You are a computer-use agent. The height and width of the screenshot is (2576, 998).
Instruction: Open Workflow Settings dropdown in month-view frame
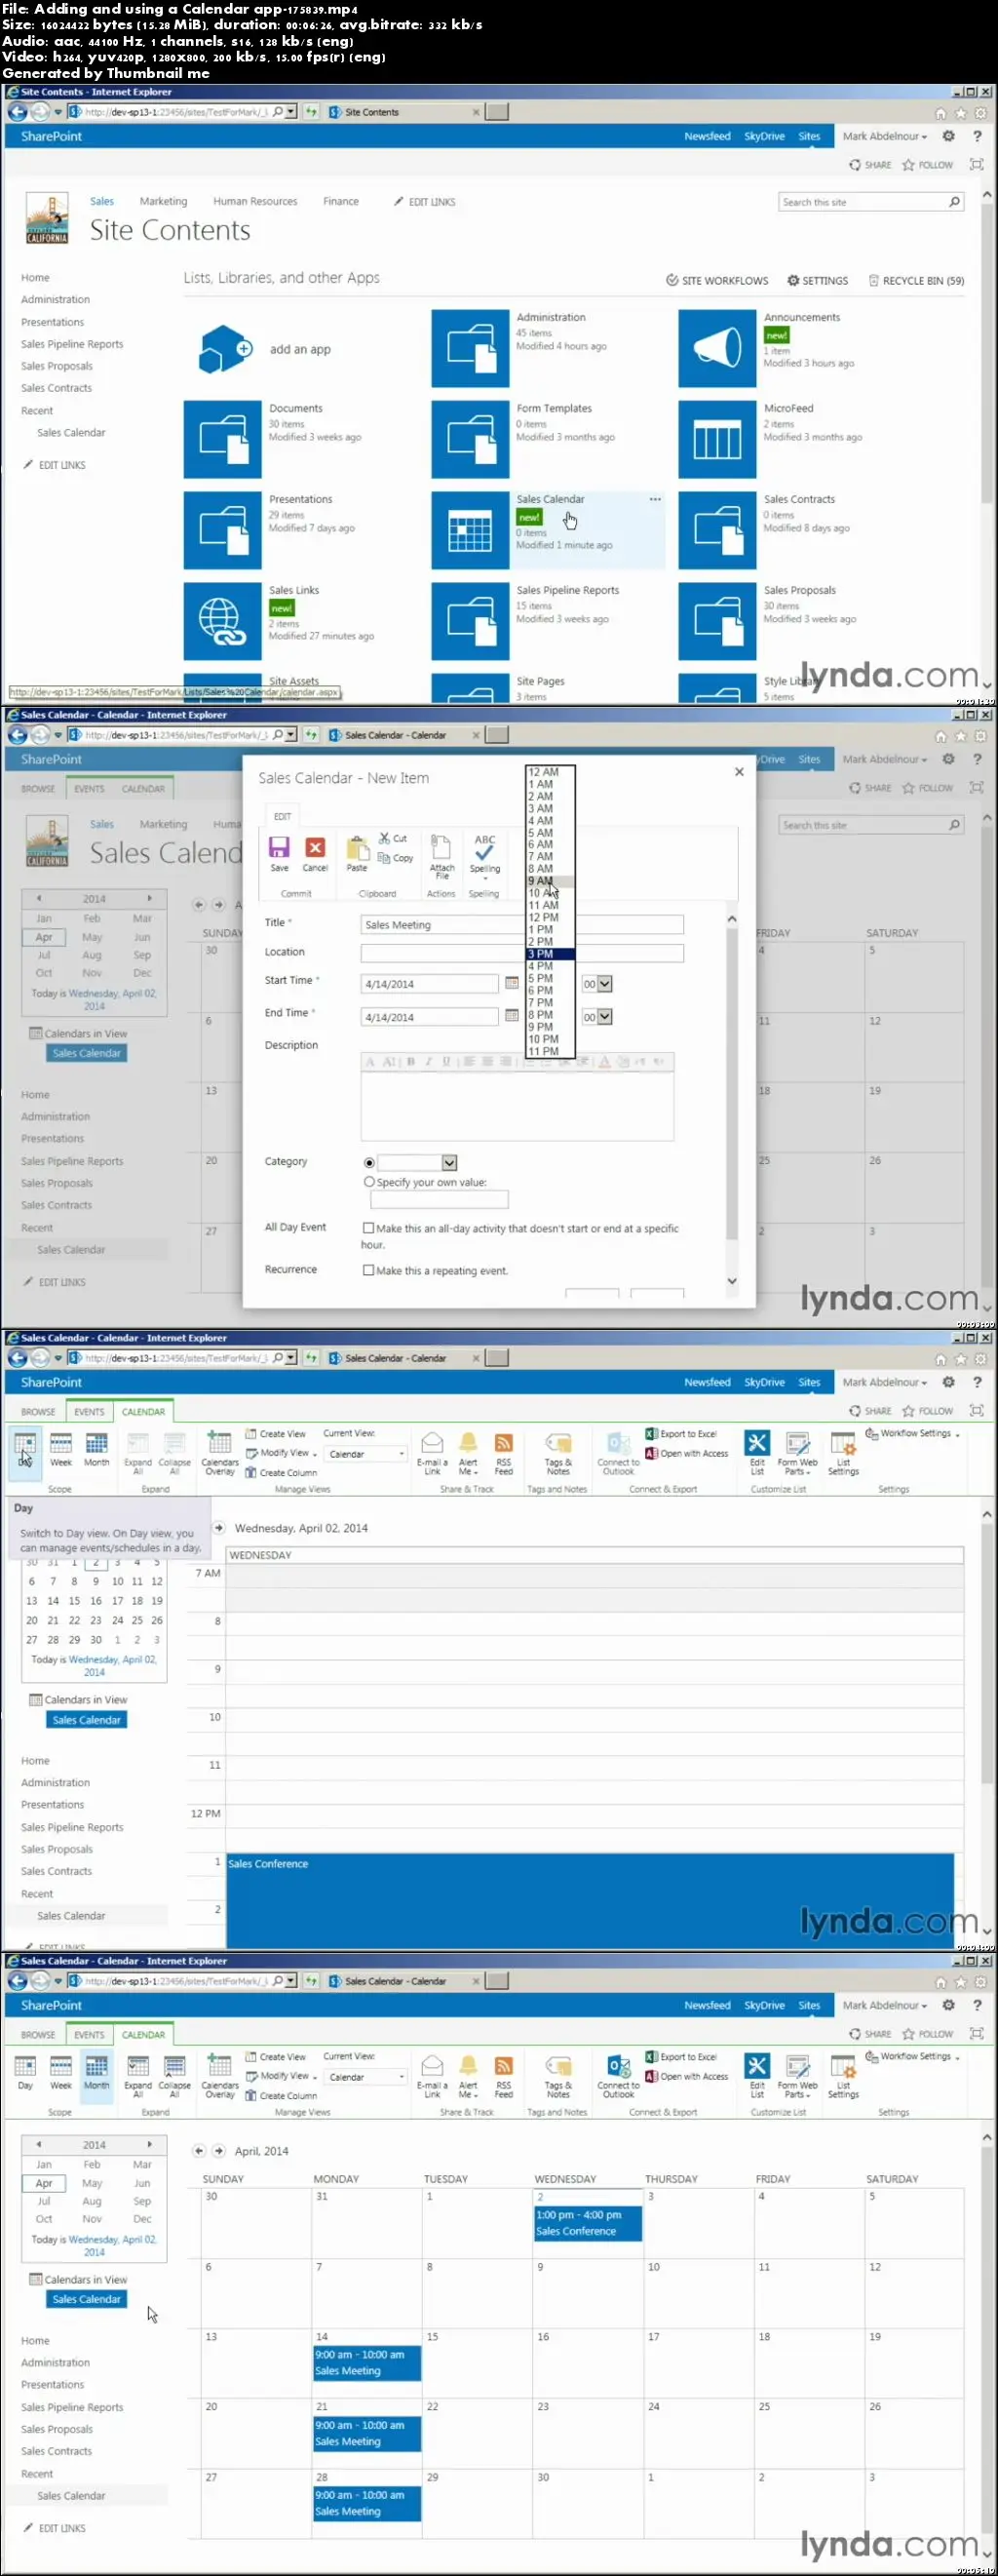(x=912, y=2057)
